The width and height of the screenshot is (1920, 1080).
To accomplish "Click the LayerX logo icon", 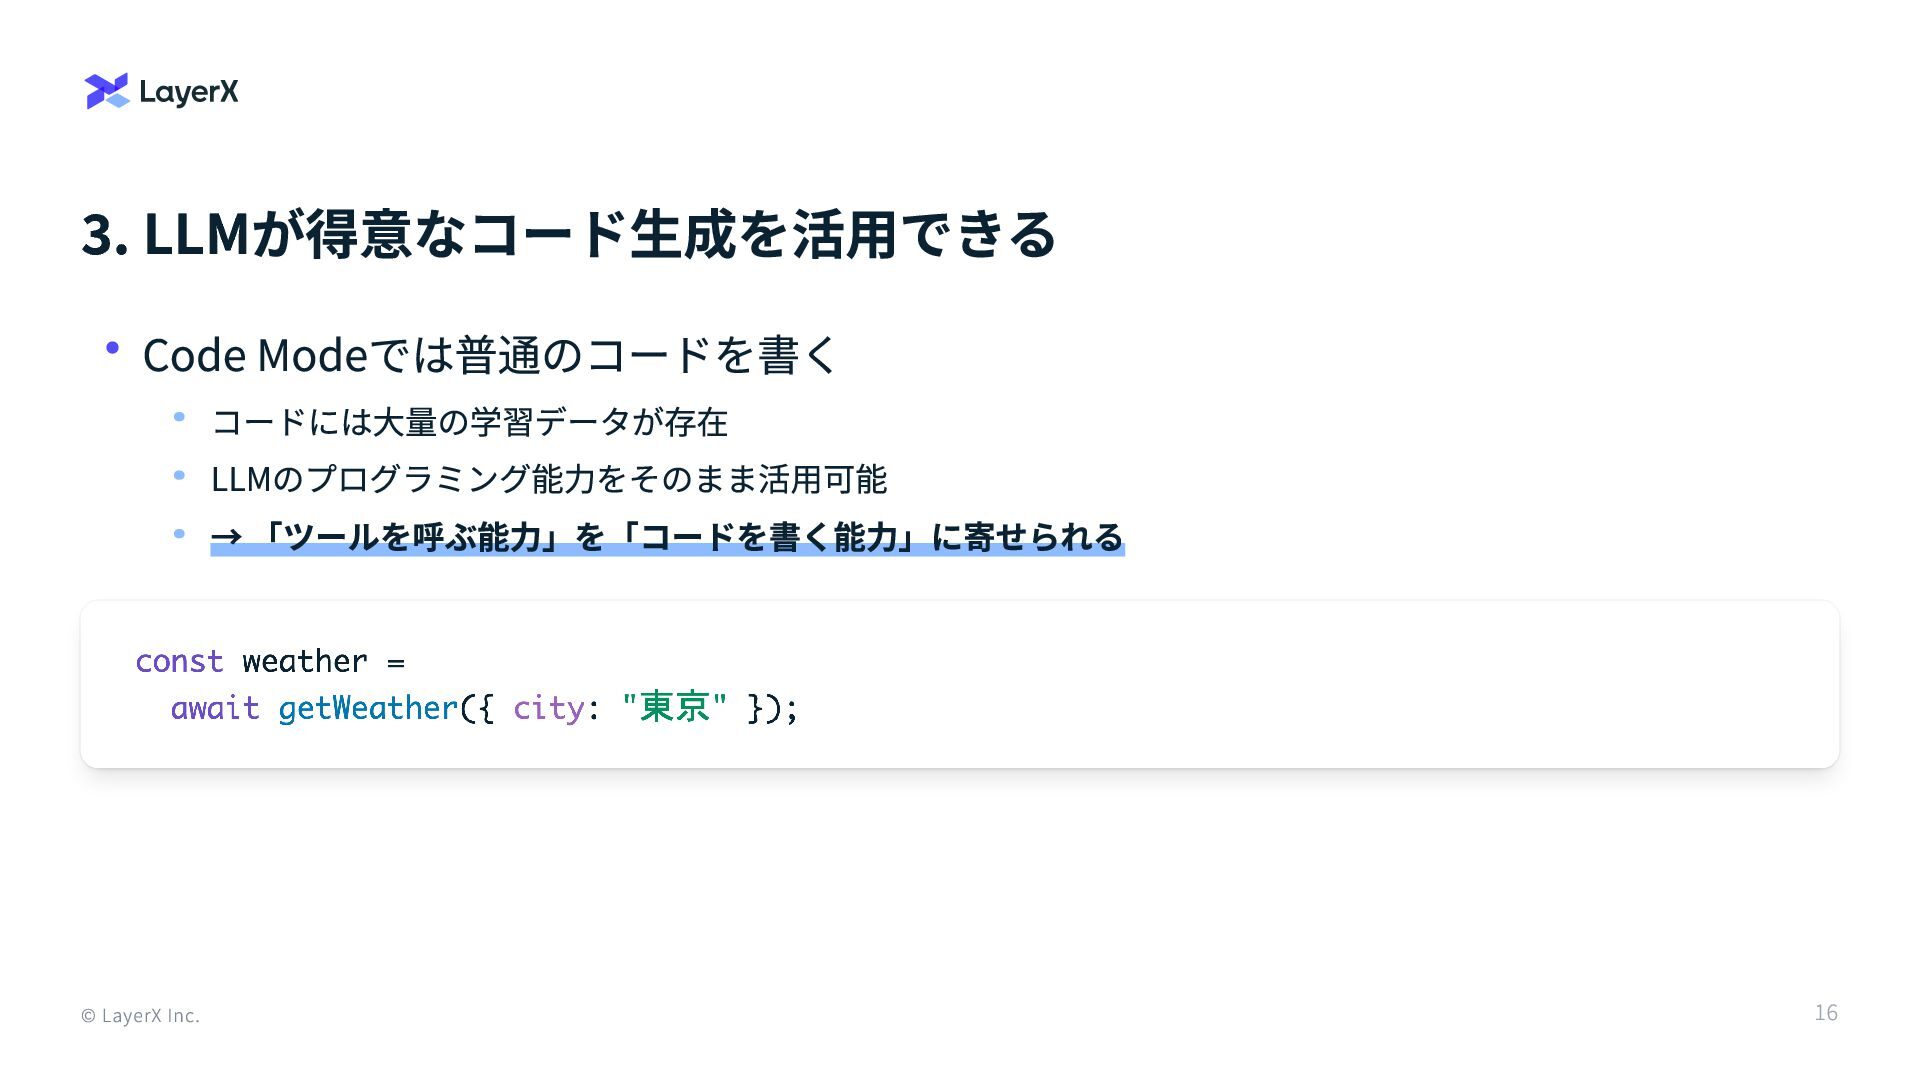I will click(107, 91).
